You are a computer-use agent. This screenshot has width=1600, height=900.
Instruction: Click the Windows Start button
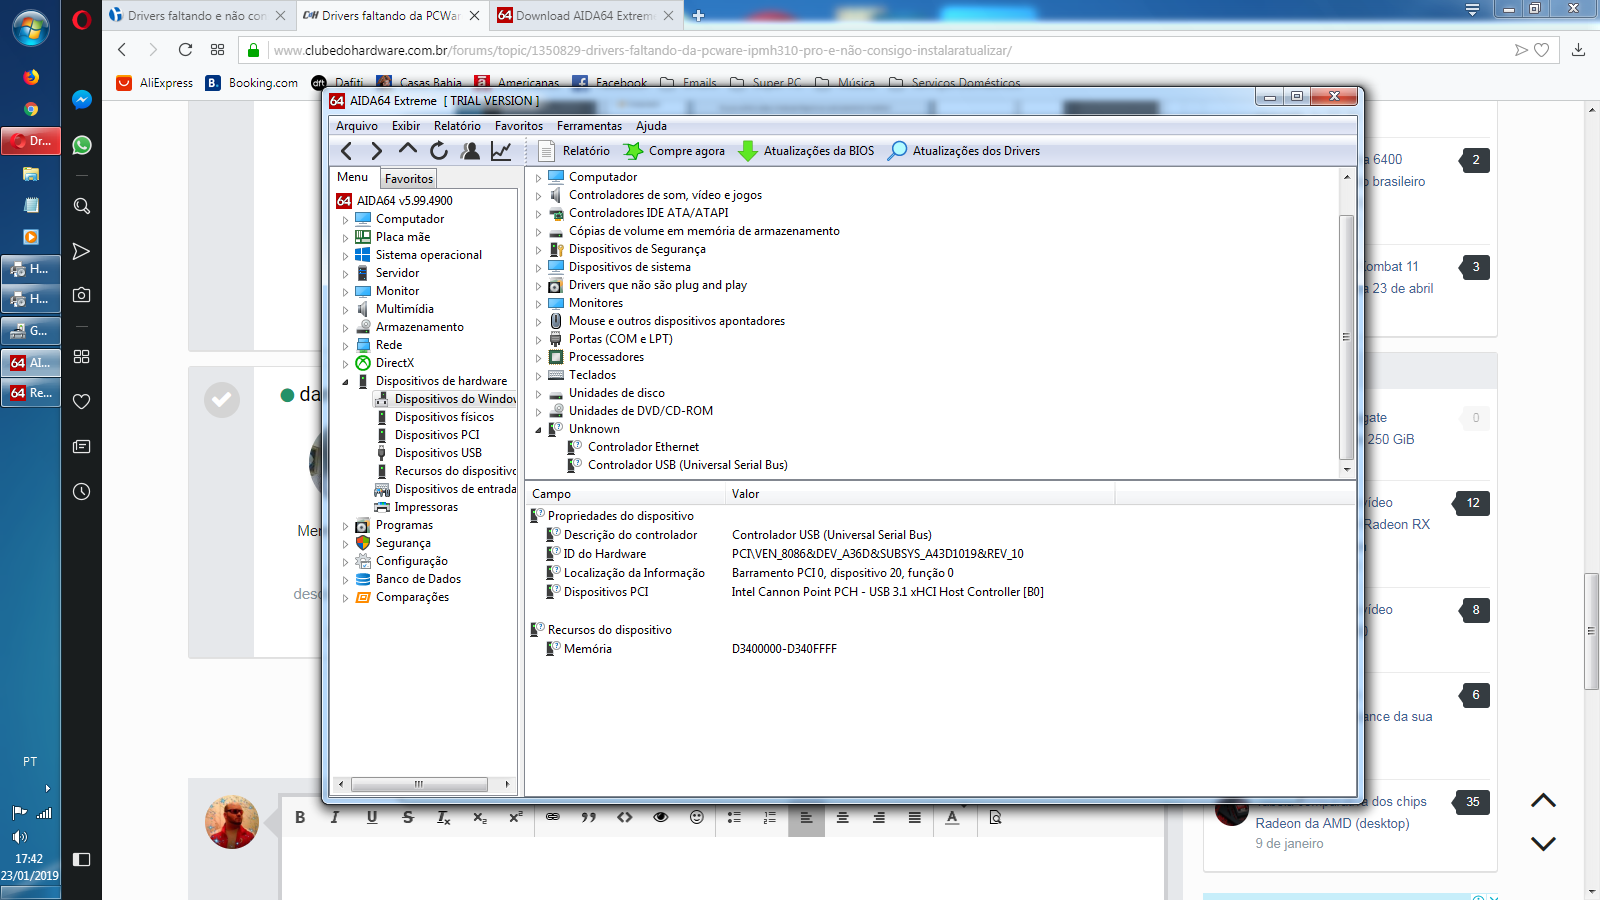click(x=30, y=27)
